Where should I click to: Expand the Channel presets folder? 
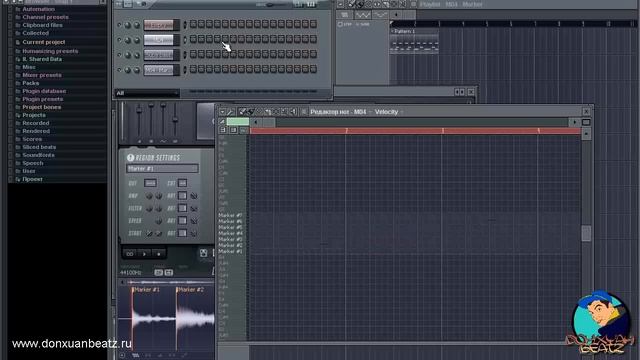45,17
